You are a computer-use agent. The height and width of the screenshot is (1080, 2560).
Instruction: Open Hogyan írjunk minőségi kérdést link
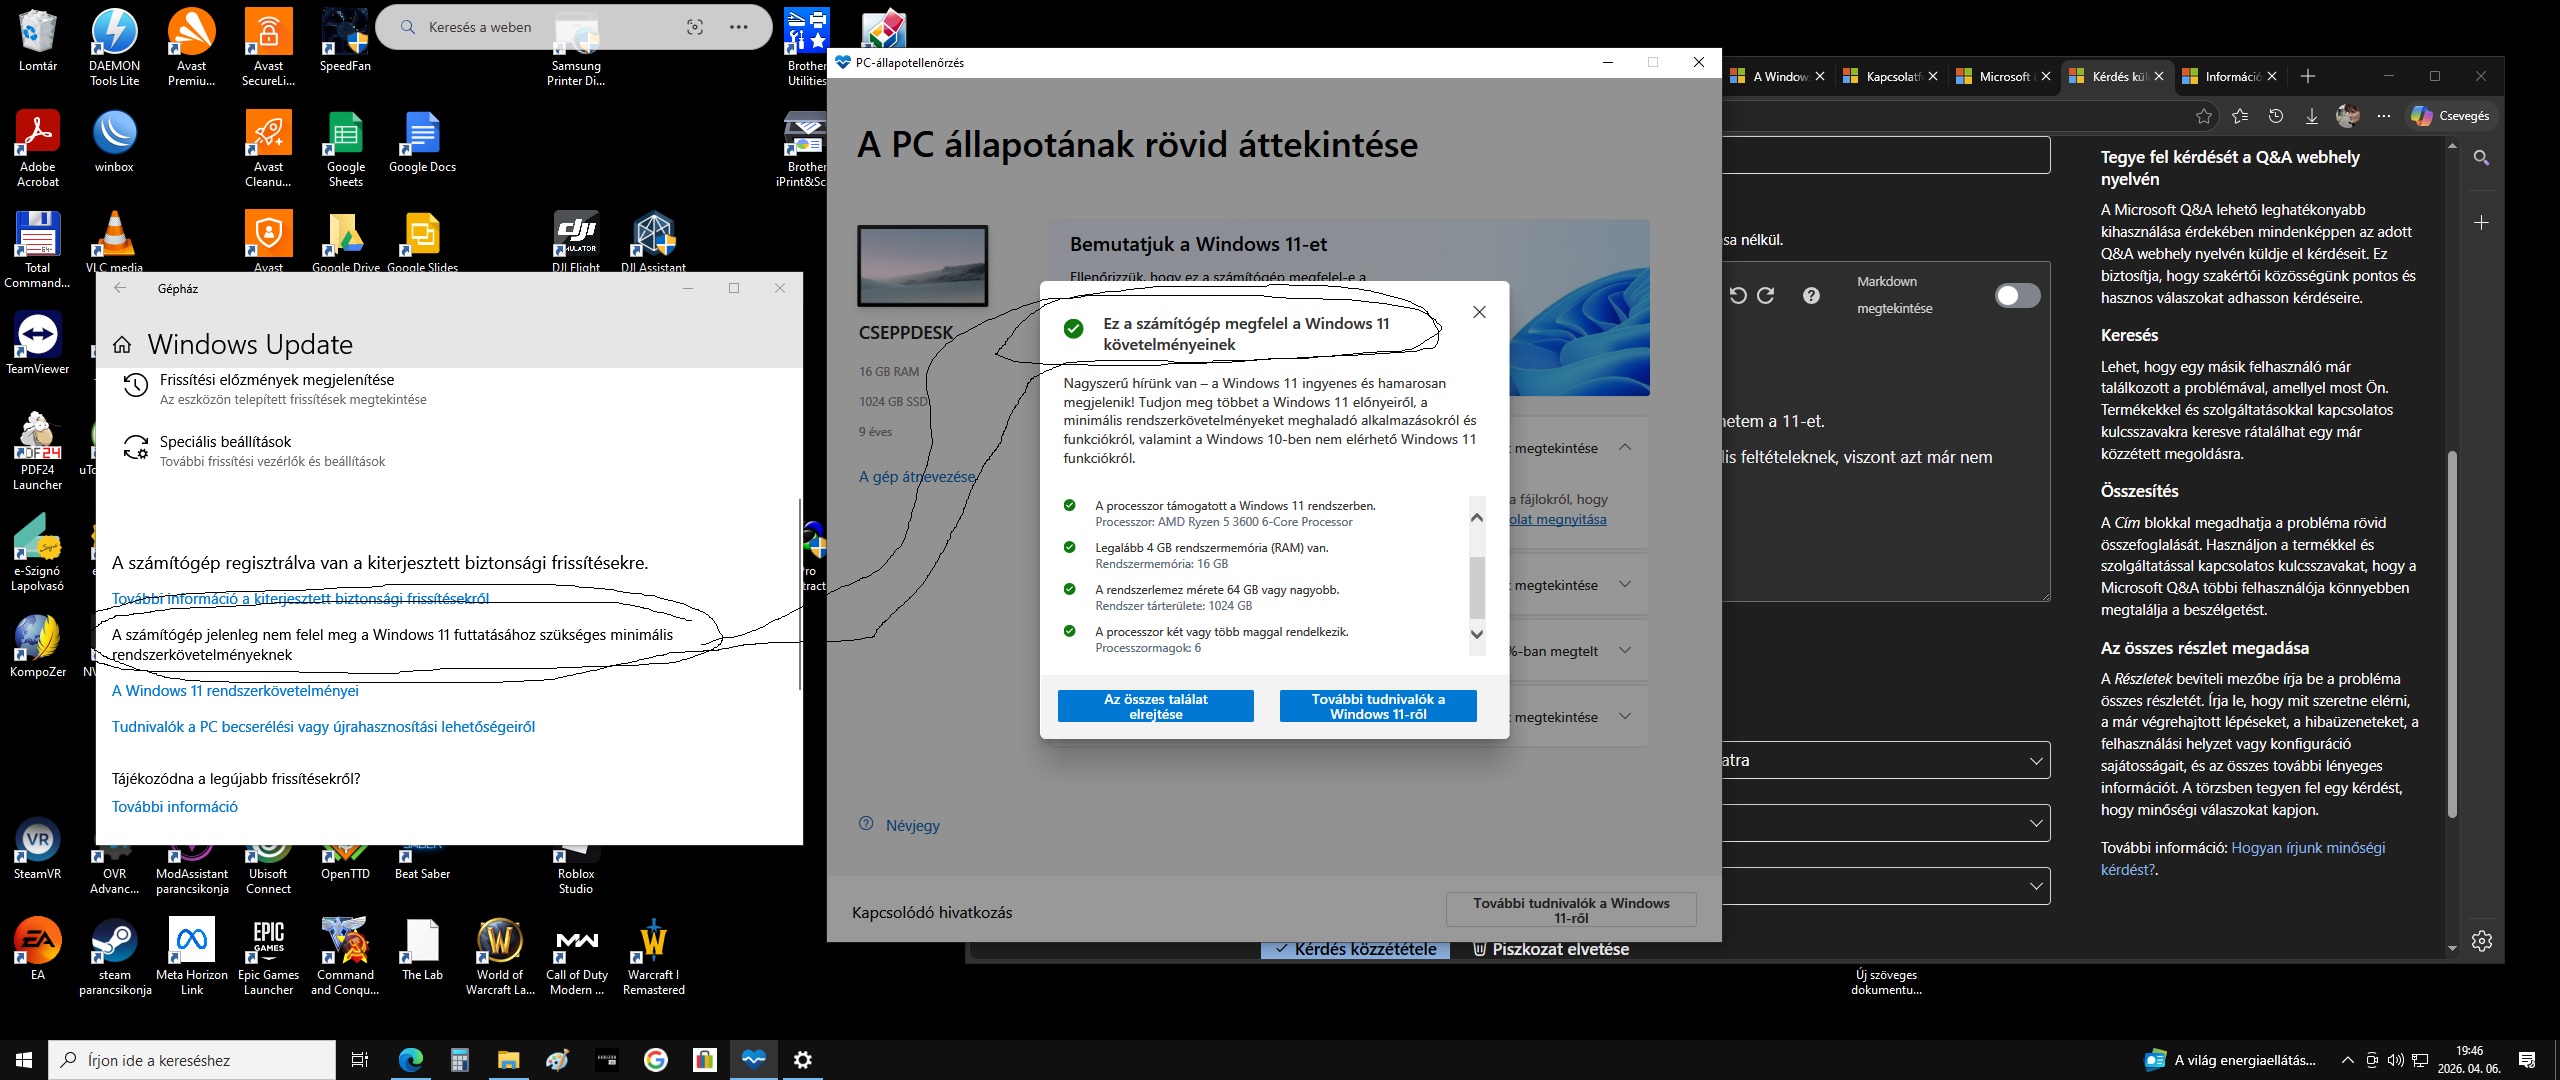[2242, 859]
